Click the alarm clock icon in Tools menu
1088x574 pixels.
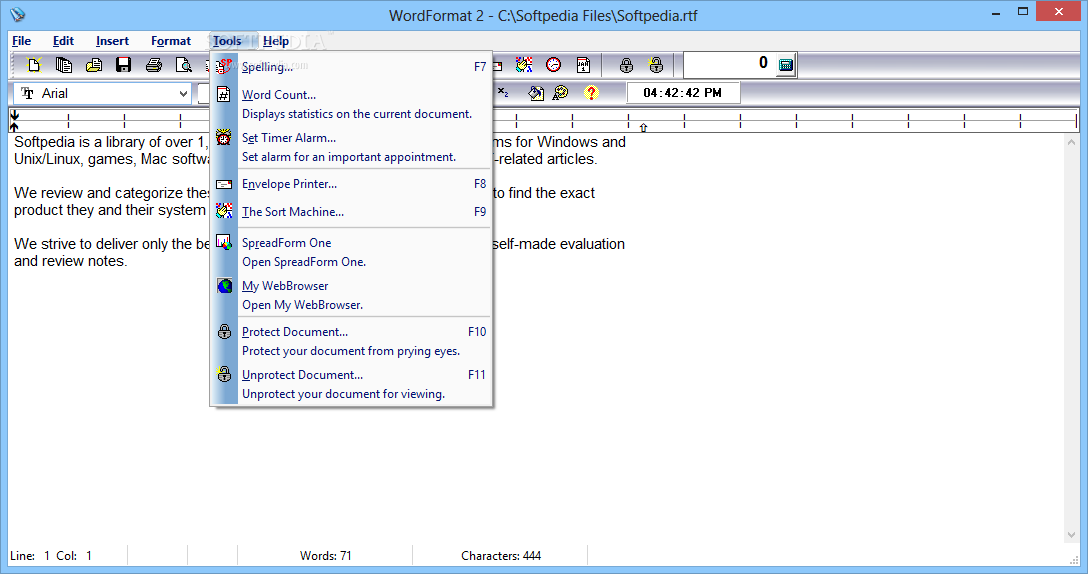coord(223,137)
